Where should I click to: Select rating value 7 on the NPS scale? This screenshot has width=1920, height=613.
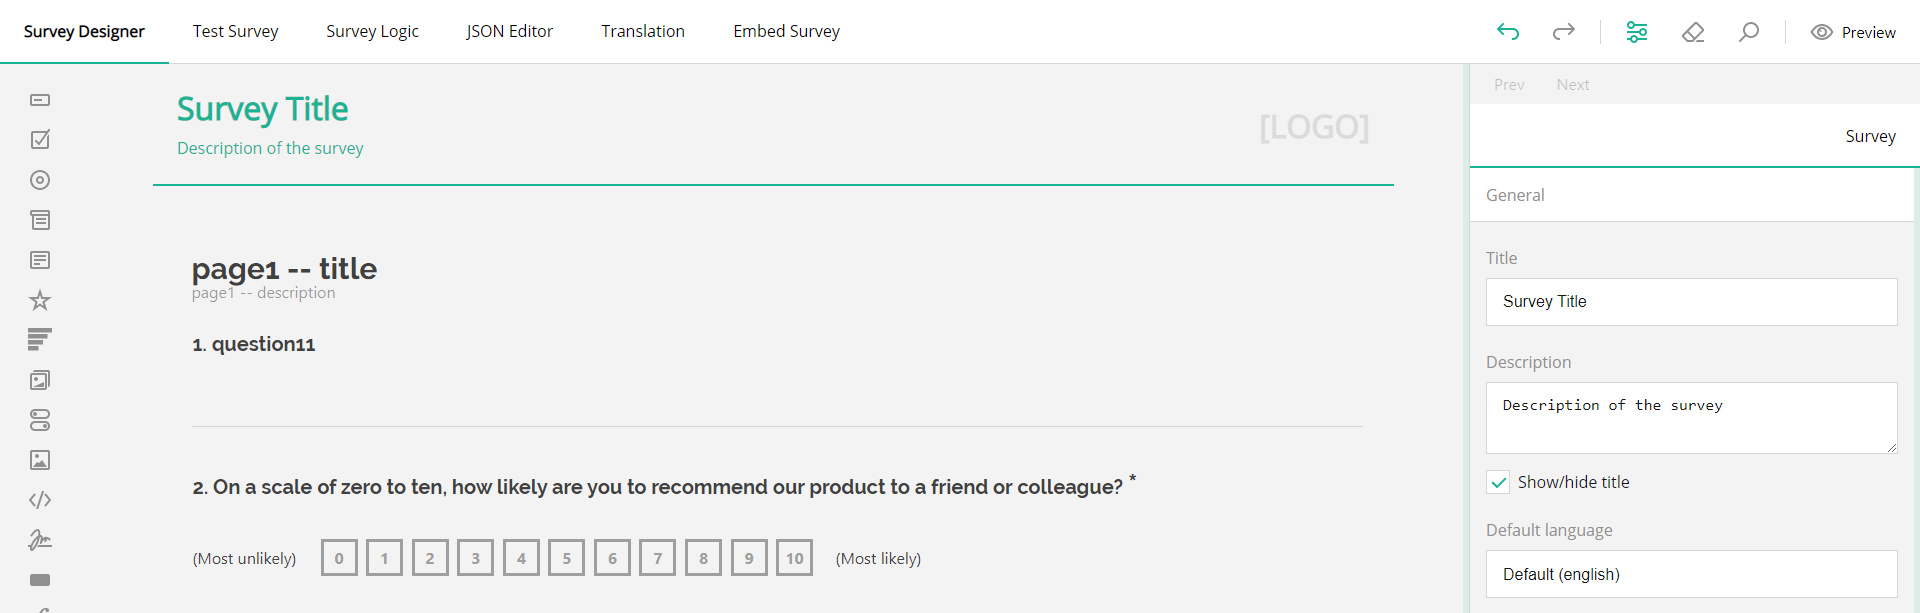pos(658,557)
